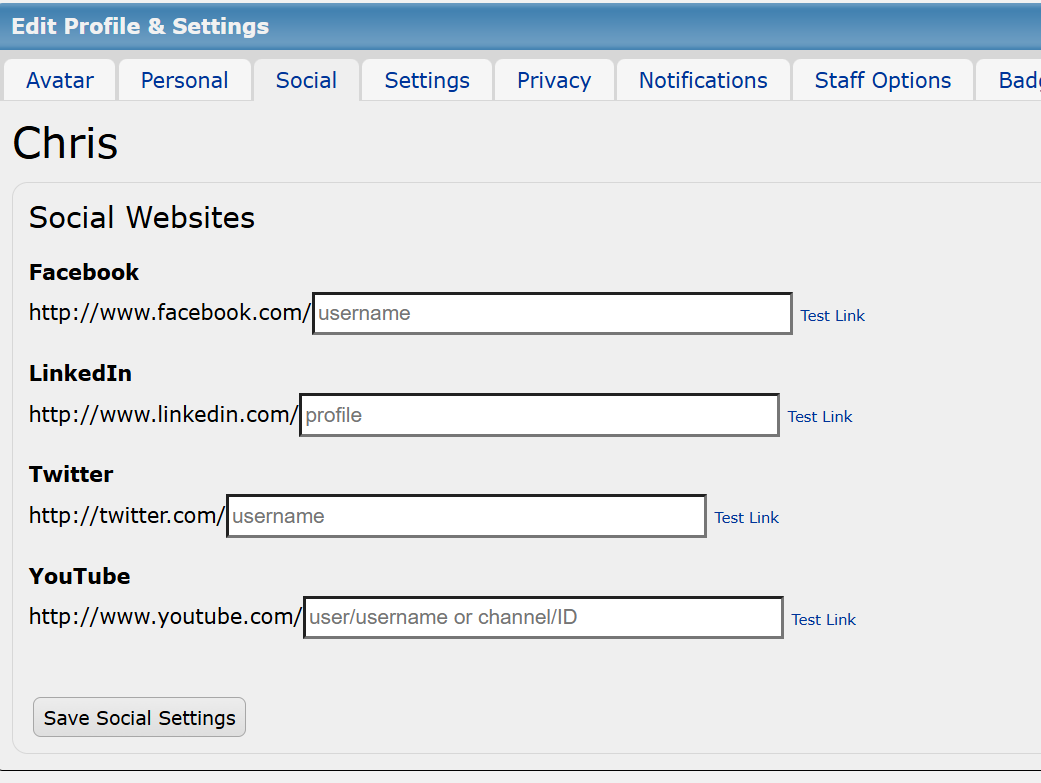This screenshot has width=1041, height=783.
Task: Test the Twitter link
Action: [x=746, y=517]
